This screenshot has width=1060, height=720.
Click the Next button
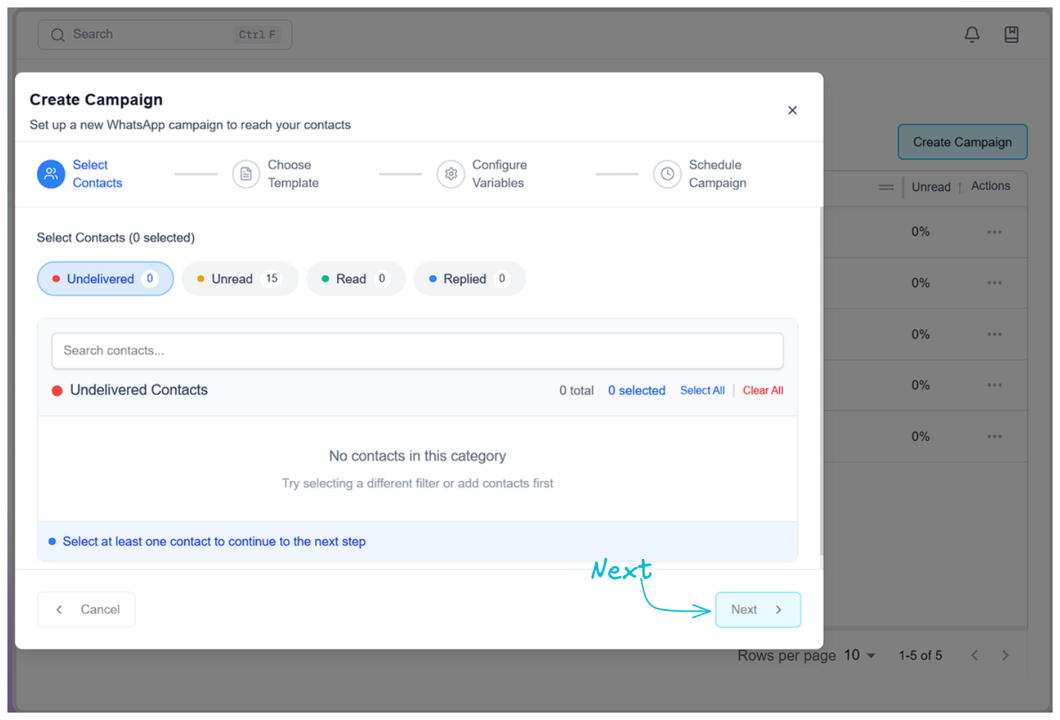(x=758, y=609)
